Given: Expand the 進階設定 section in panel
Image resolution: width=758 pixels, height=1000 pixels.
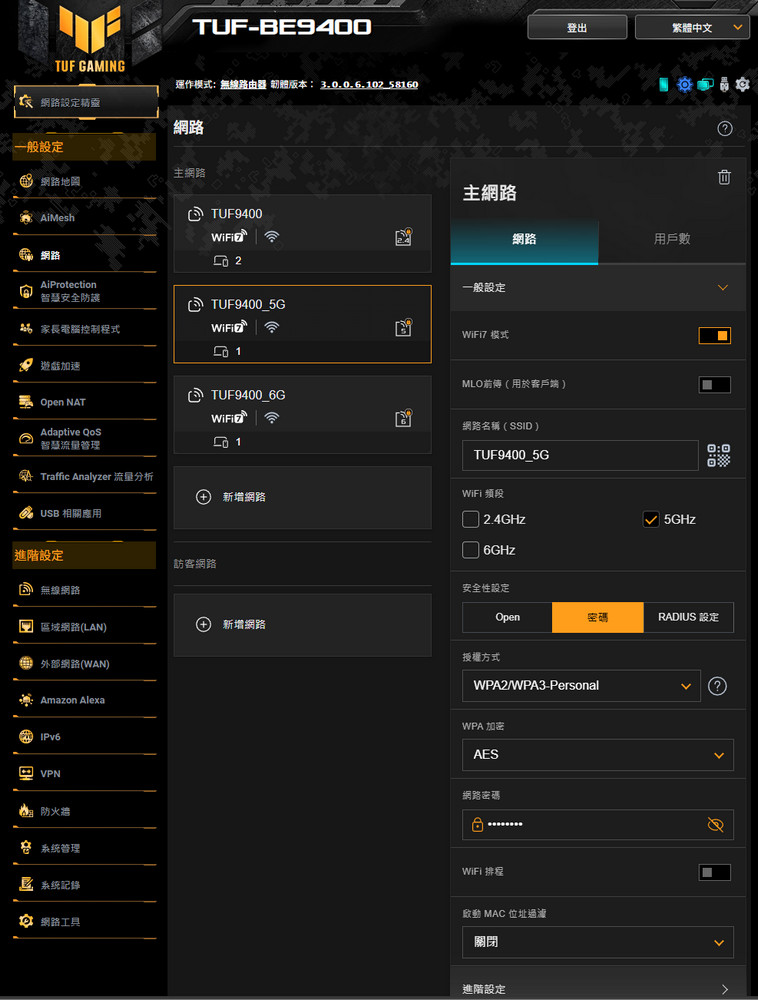Looking at the screenshot, I should (597, 988).
